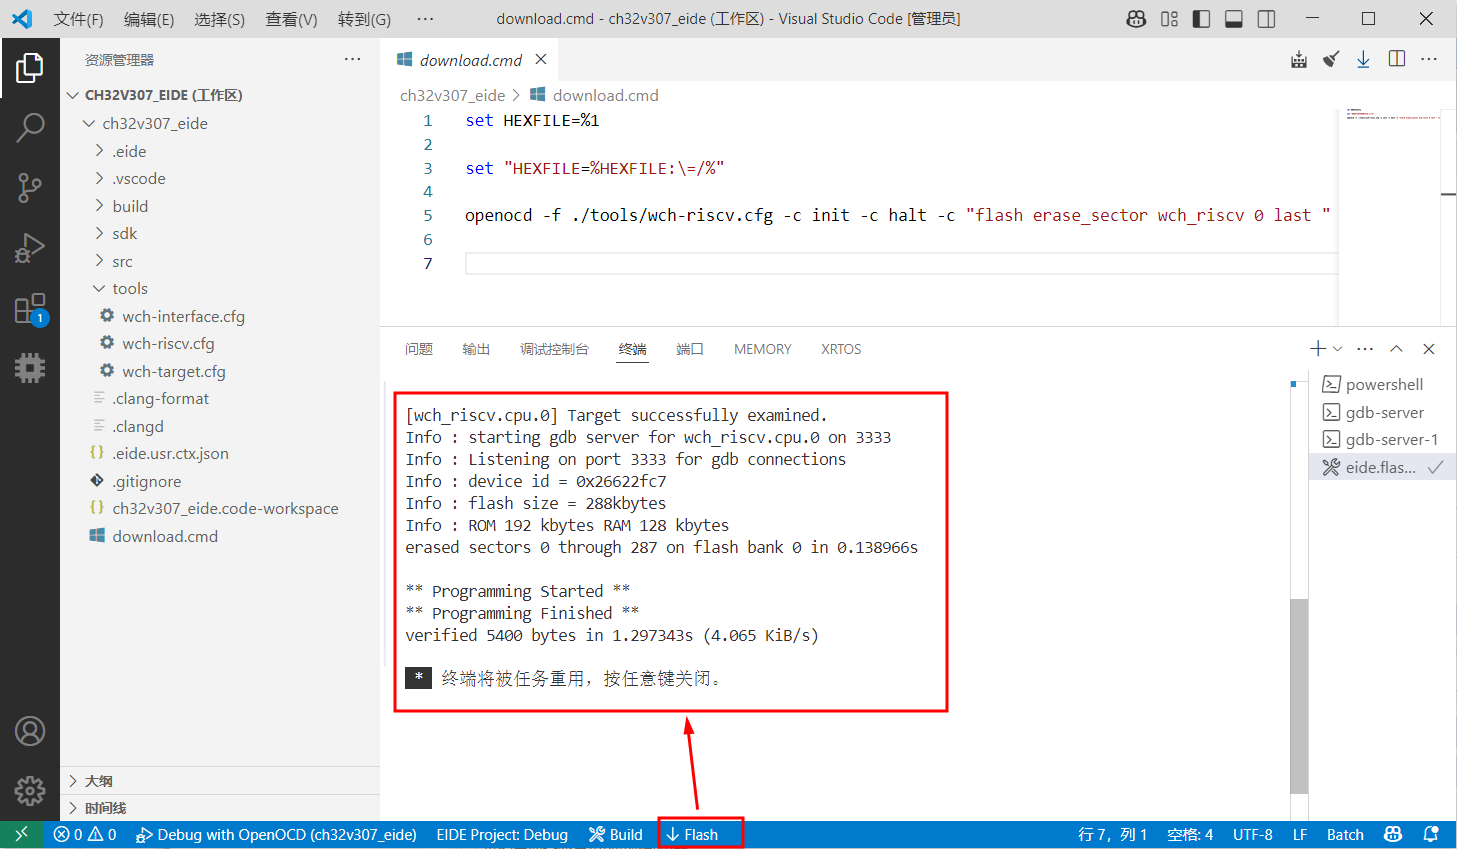
Task: Maximize the panel size chevron
Action: (x=1397, y=349)
